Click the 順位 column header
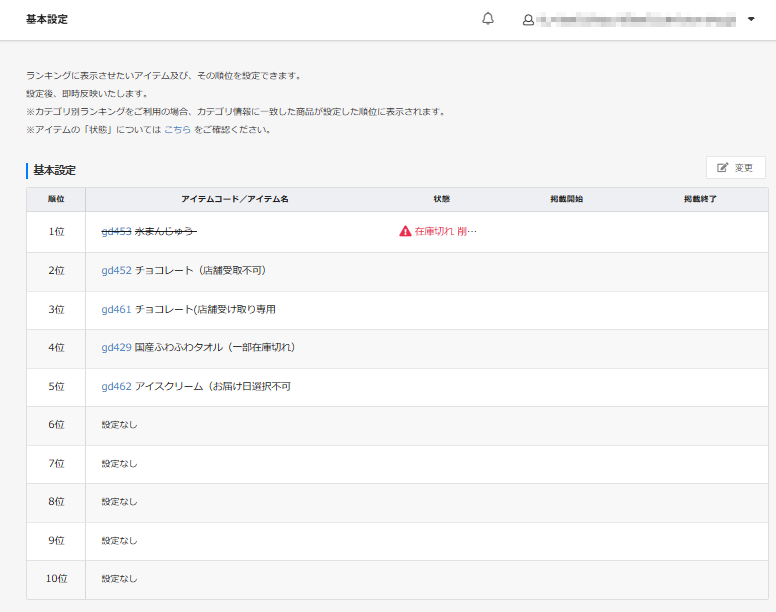Image resolution: width=776 pixels, height=612 pixels. click(56, 199)
